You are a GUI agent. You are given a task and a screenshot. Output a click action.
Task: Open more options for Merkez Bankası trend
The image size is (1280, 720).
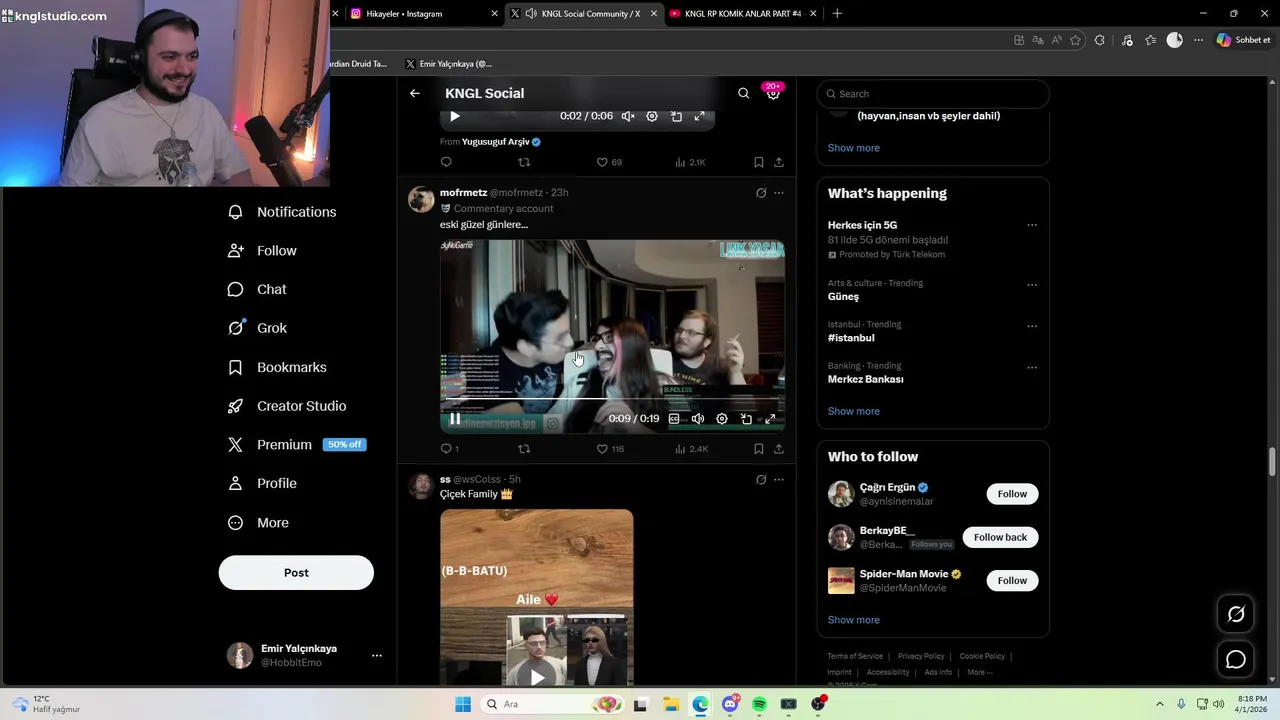coord(1032,367)
